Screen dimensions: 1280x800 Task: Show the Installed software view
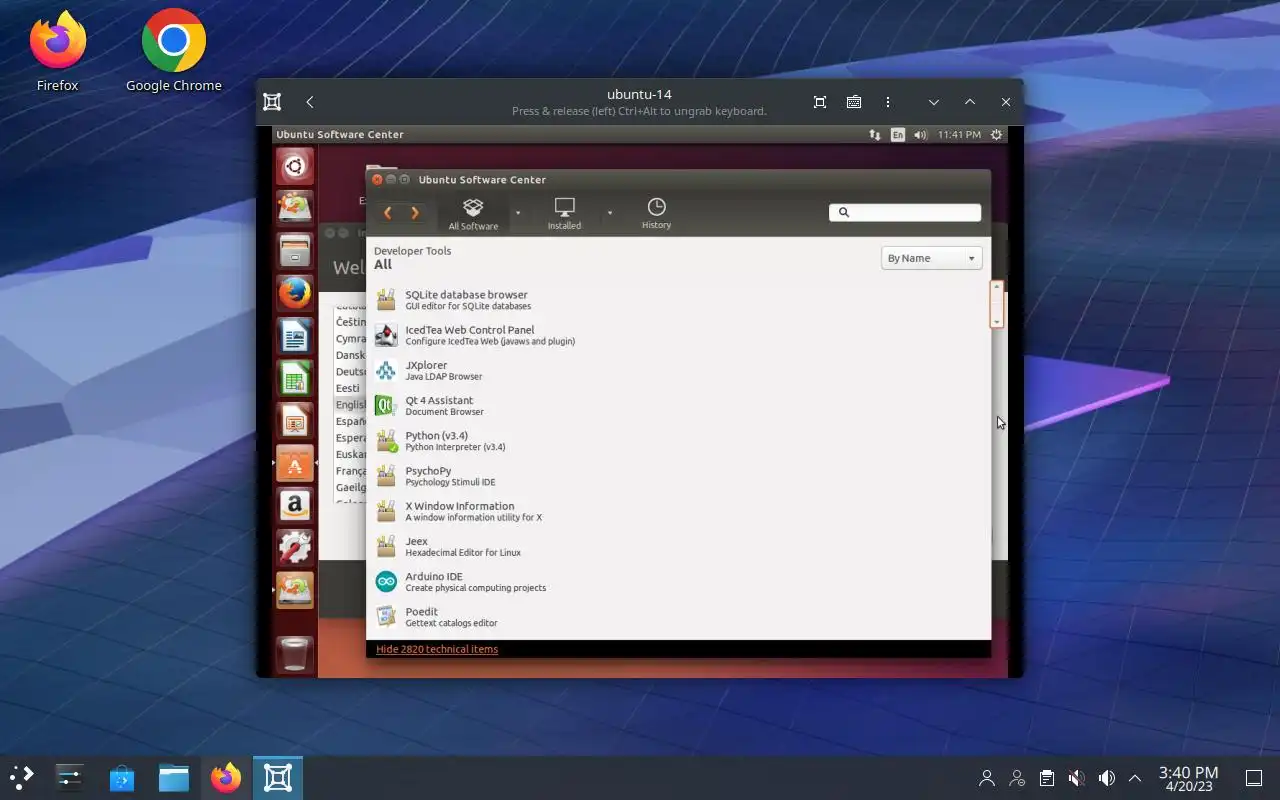click(564, 214)
